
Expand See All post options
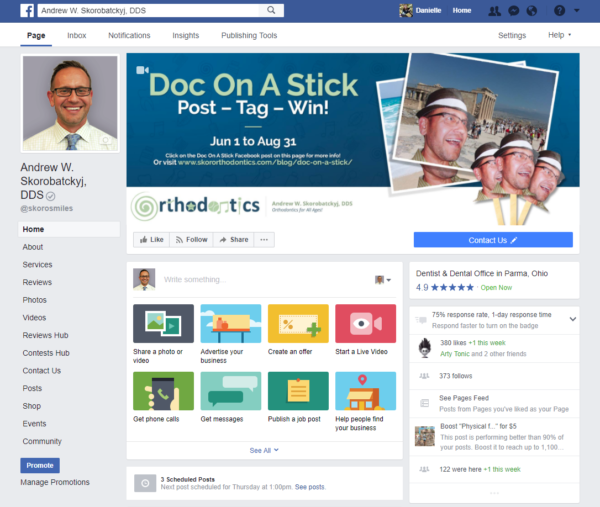[x=264, y=450]
